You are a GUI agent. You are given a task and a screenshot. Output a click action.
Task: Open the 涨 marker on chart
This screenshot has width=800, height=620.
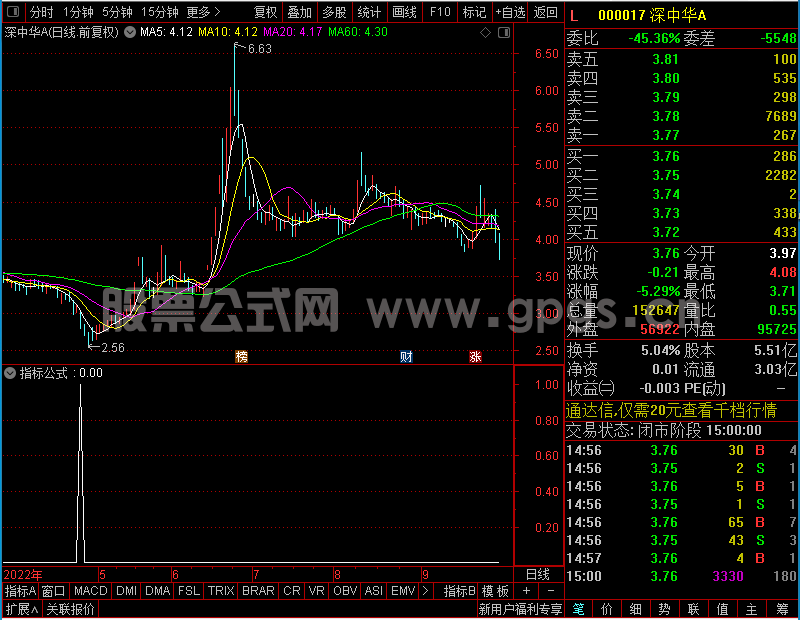pos(475,356)
